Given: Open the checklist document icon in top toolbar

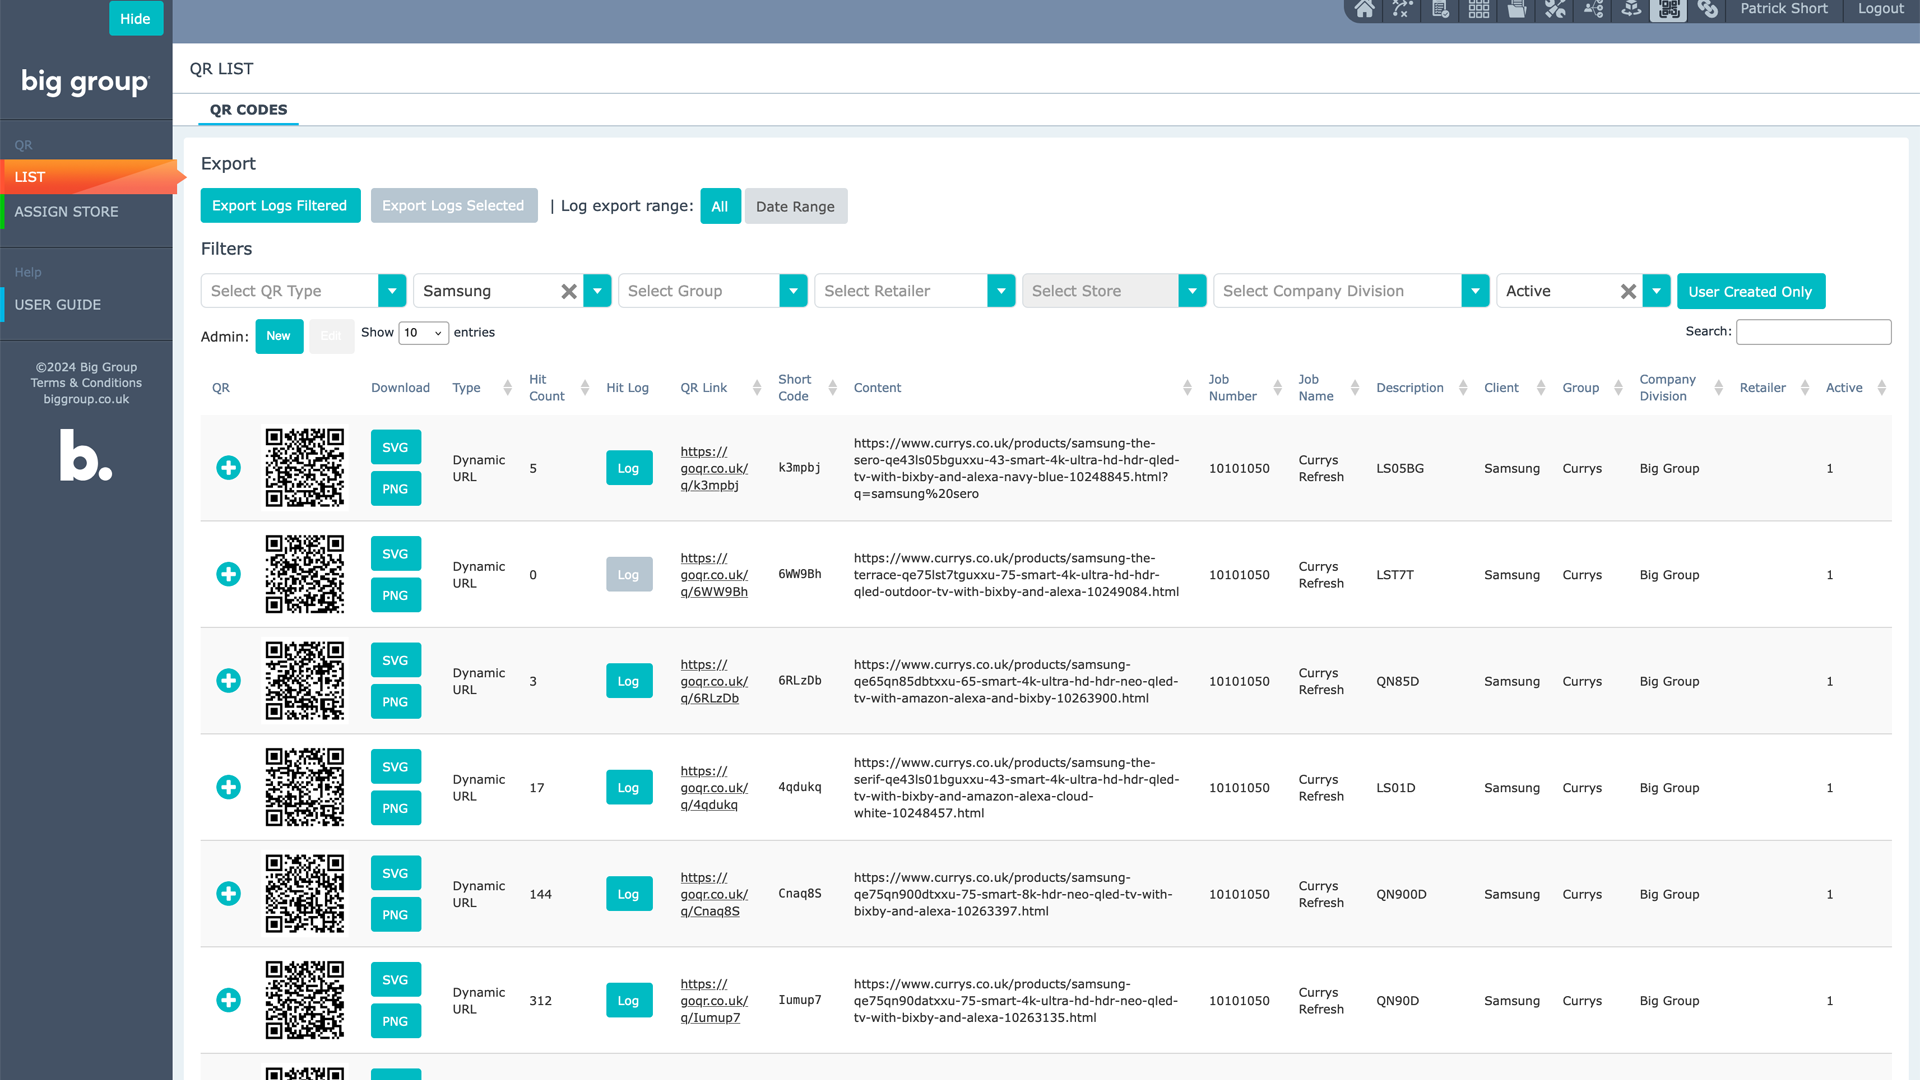Looking at the screenshot, I should pos(1440,10).
